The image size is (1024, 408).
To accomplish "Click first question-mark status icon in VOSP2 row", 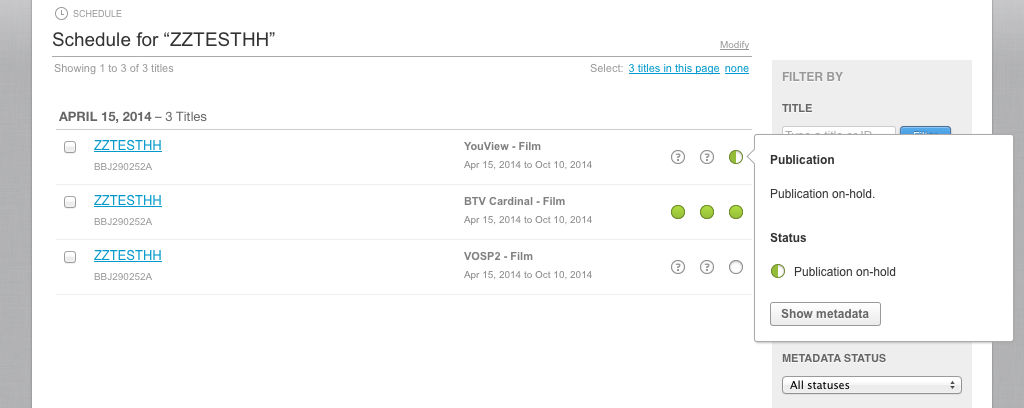I will (678, 267).
